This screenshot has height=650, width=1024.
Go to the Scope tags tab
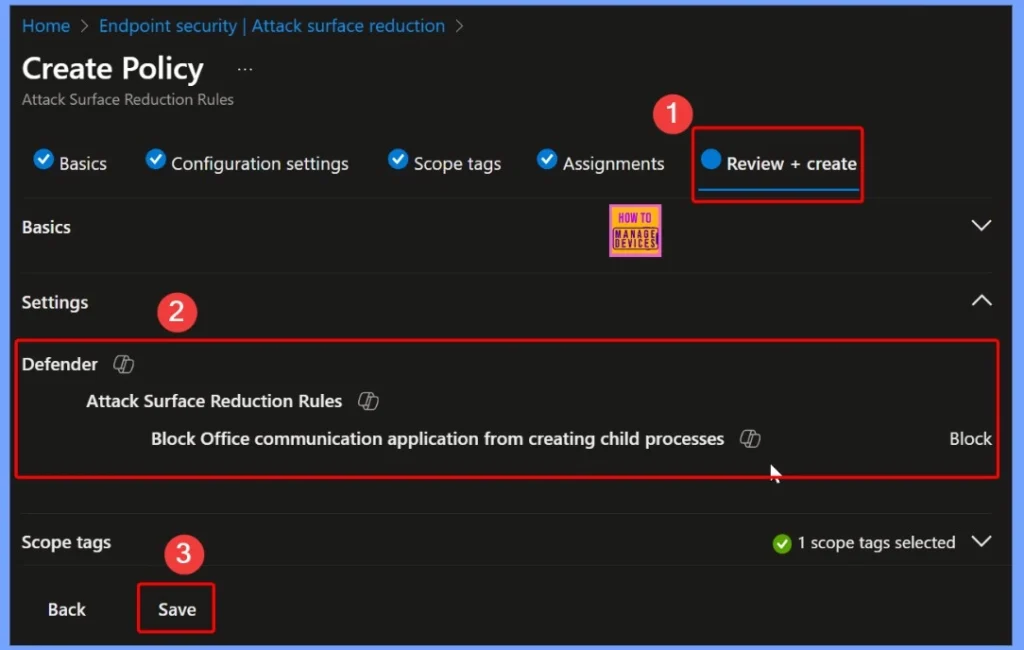[457, 164]
